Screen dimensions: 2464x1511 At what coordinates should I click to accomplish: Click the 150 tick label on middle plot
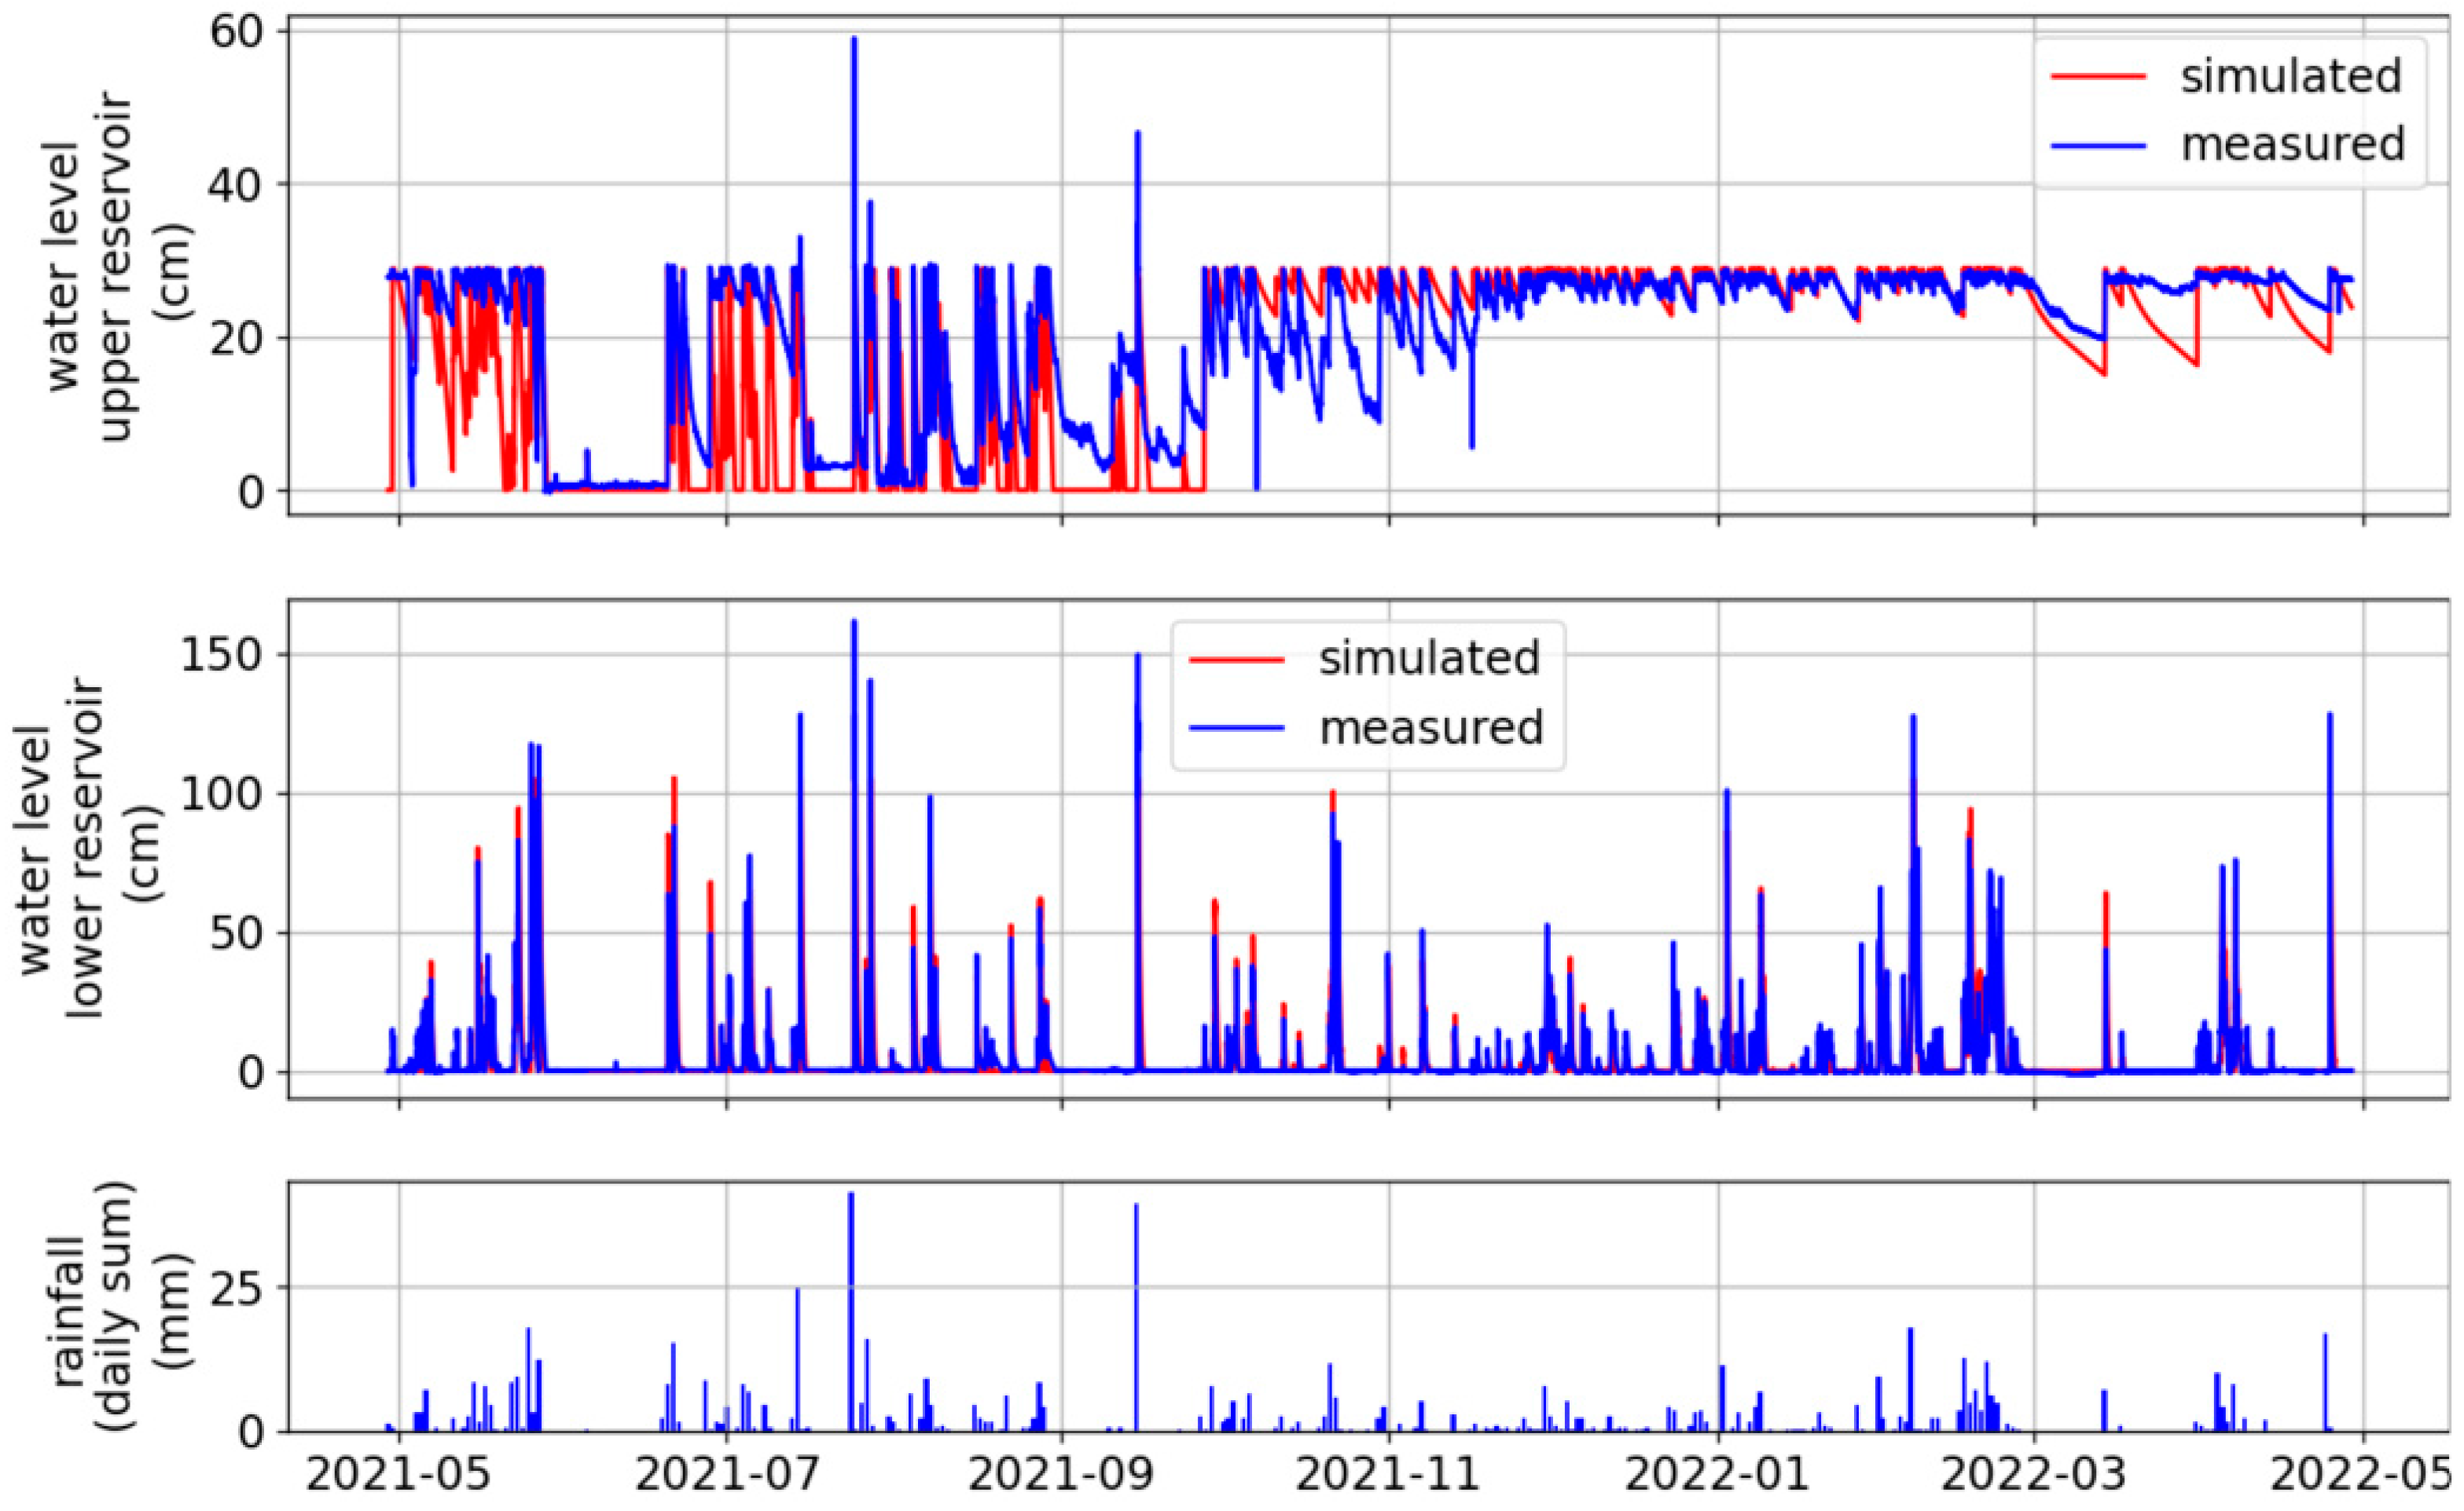(x=219, y=655)
